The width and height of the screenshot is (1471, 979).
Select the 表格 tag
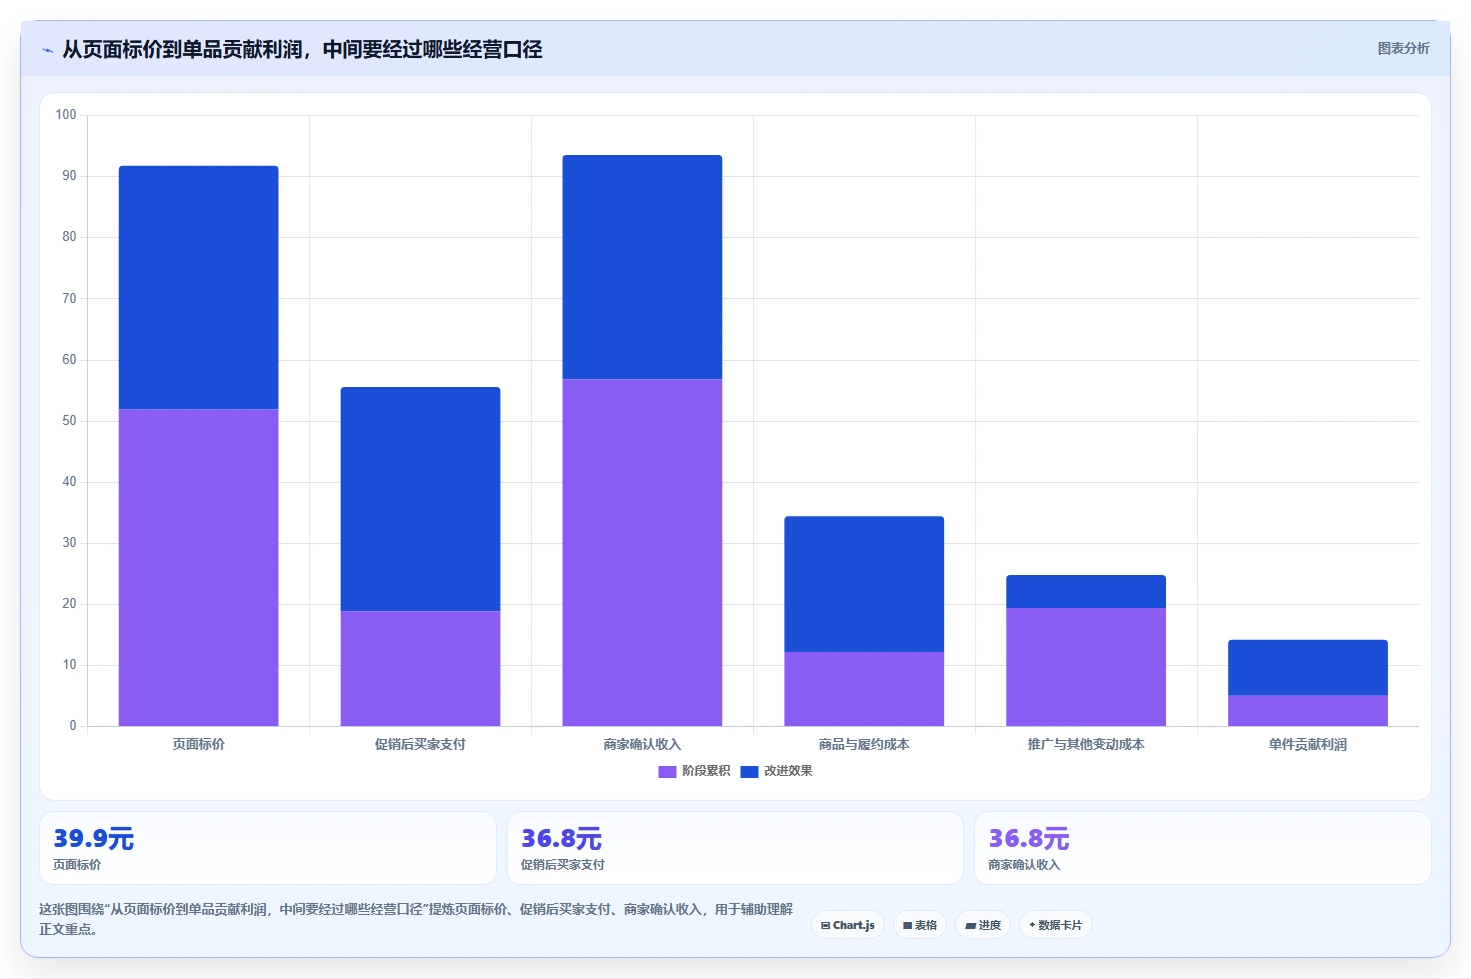tap(920, 925)
